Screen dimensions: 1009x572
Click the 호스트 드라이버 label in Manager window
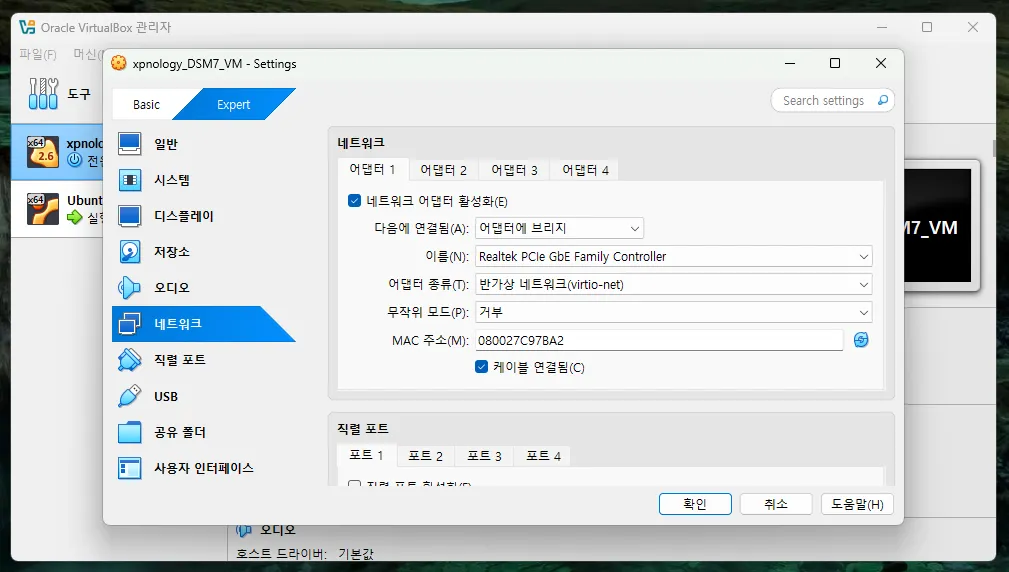(281, 553)
